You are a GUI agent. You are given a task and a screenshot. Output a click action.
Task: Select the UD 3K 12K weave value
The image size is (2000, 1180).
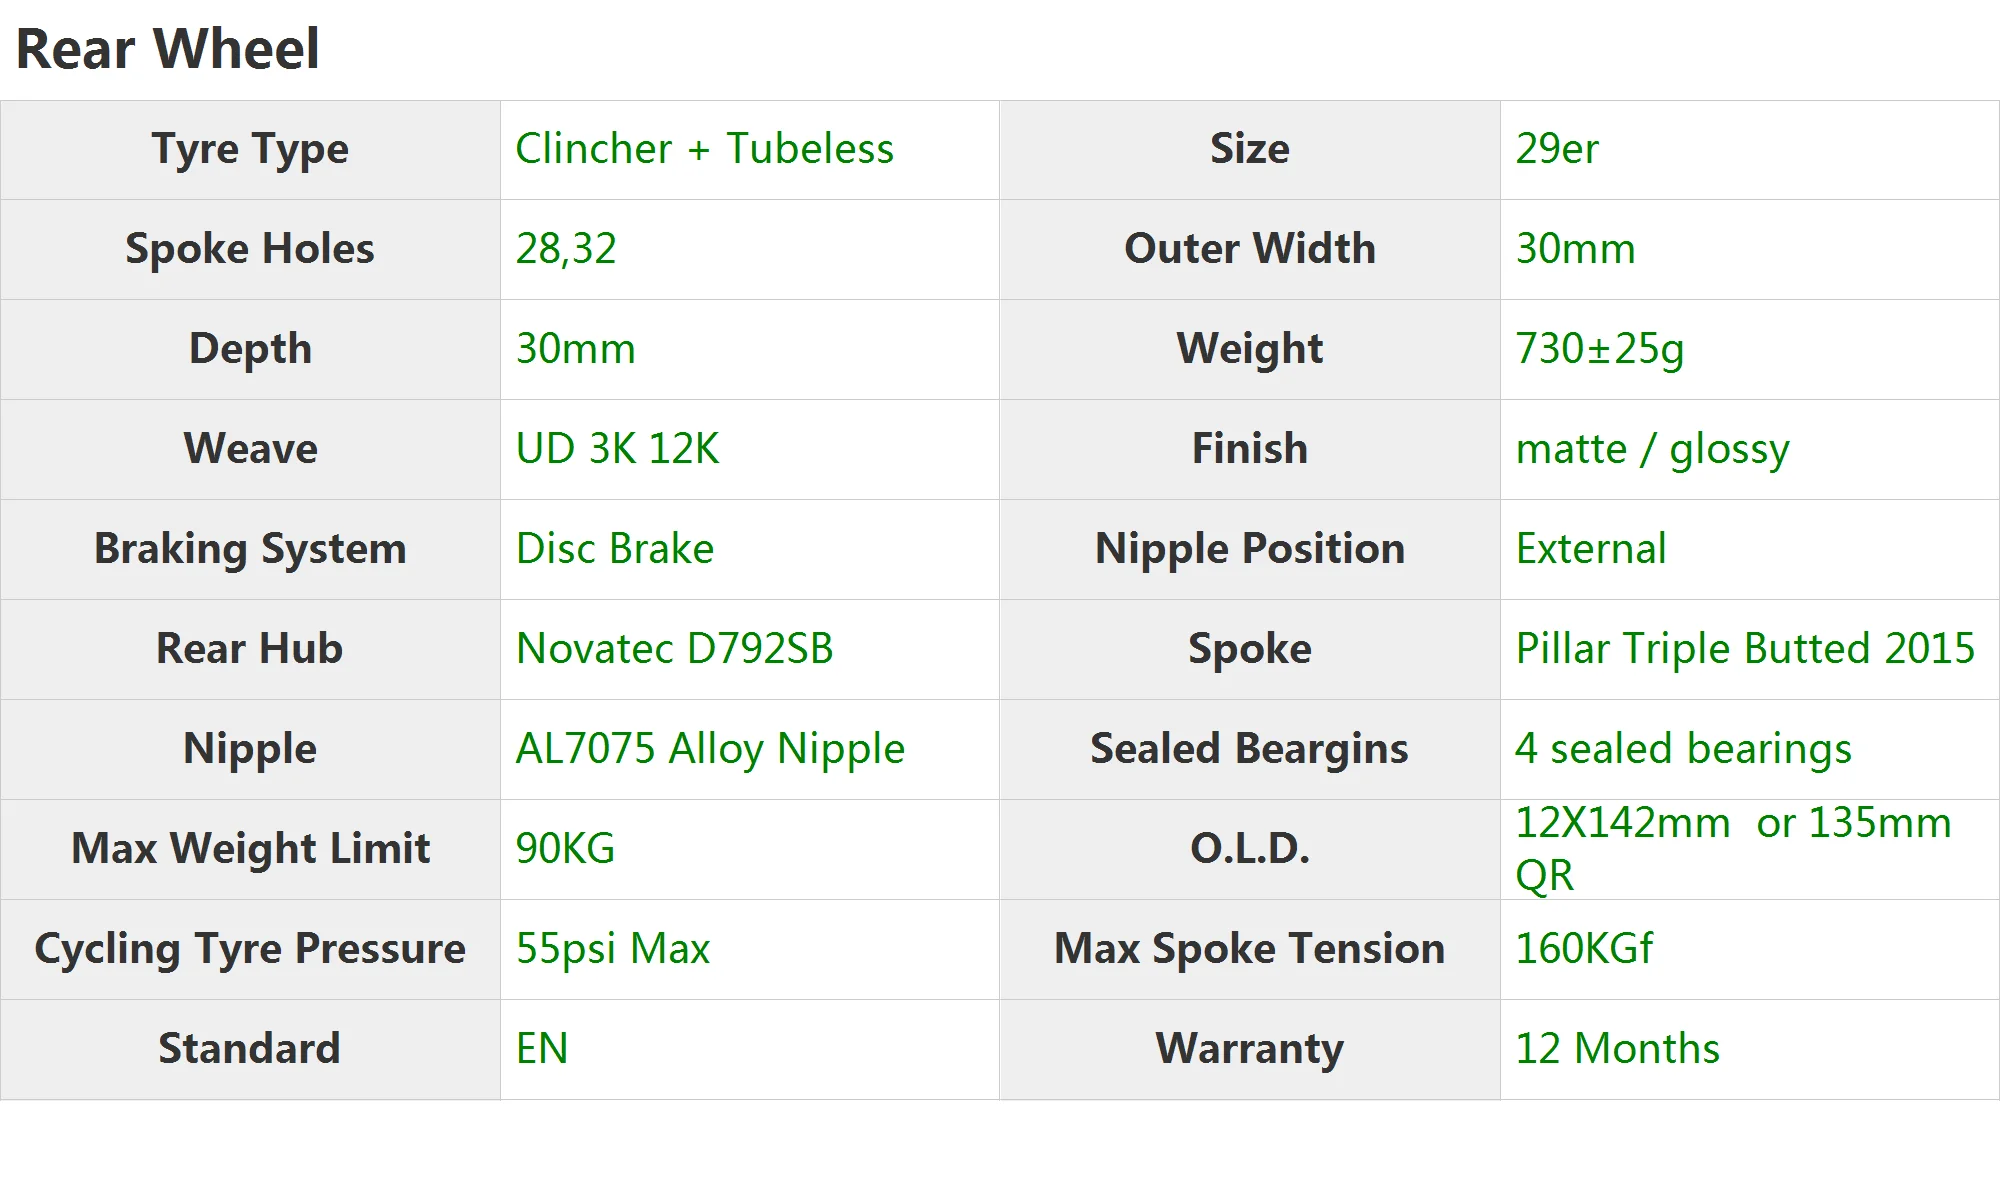[617, 448]
